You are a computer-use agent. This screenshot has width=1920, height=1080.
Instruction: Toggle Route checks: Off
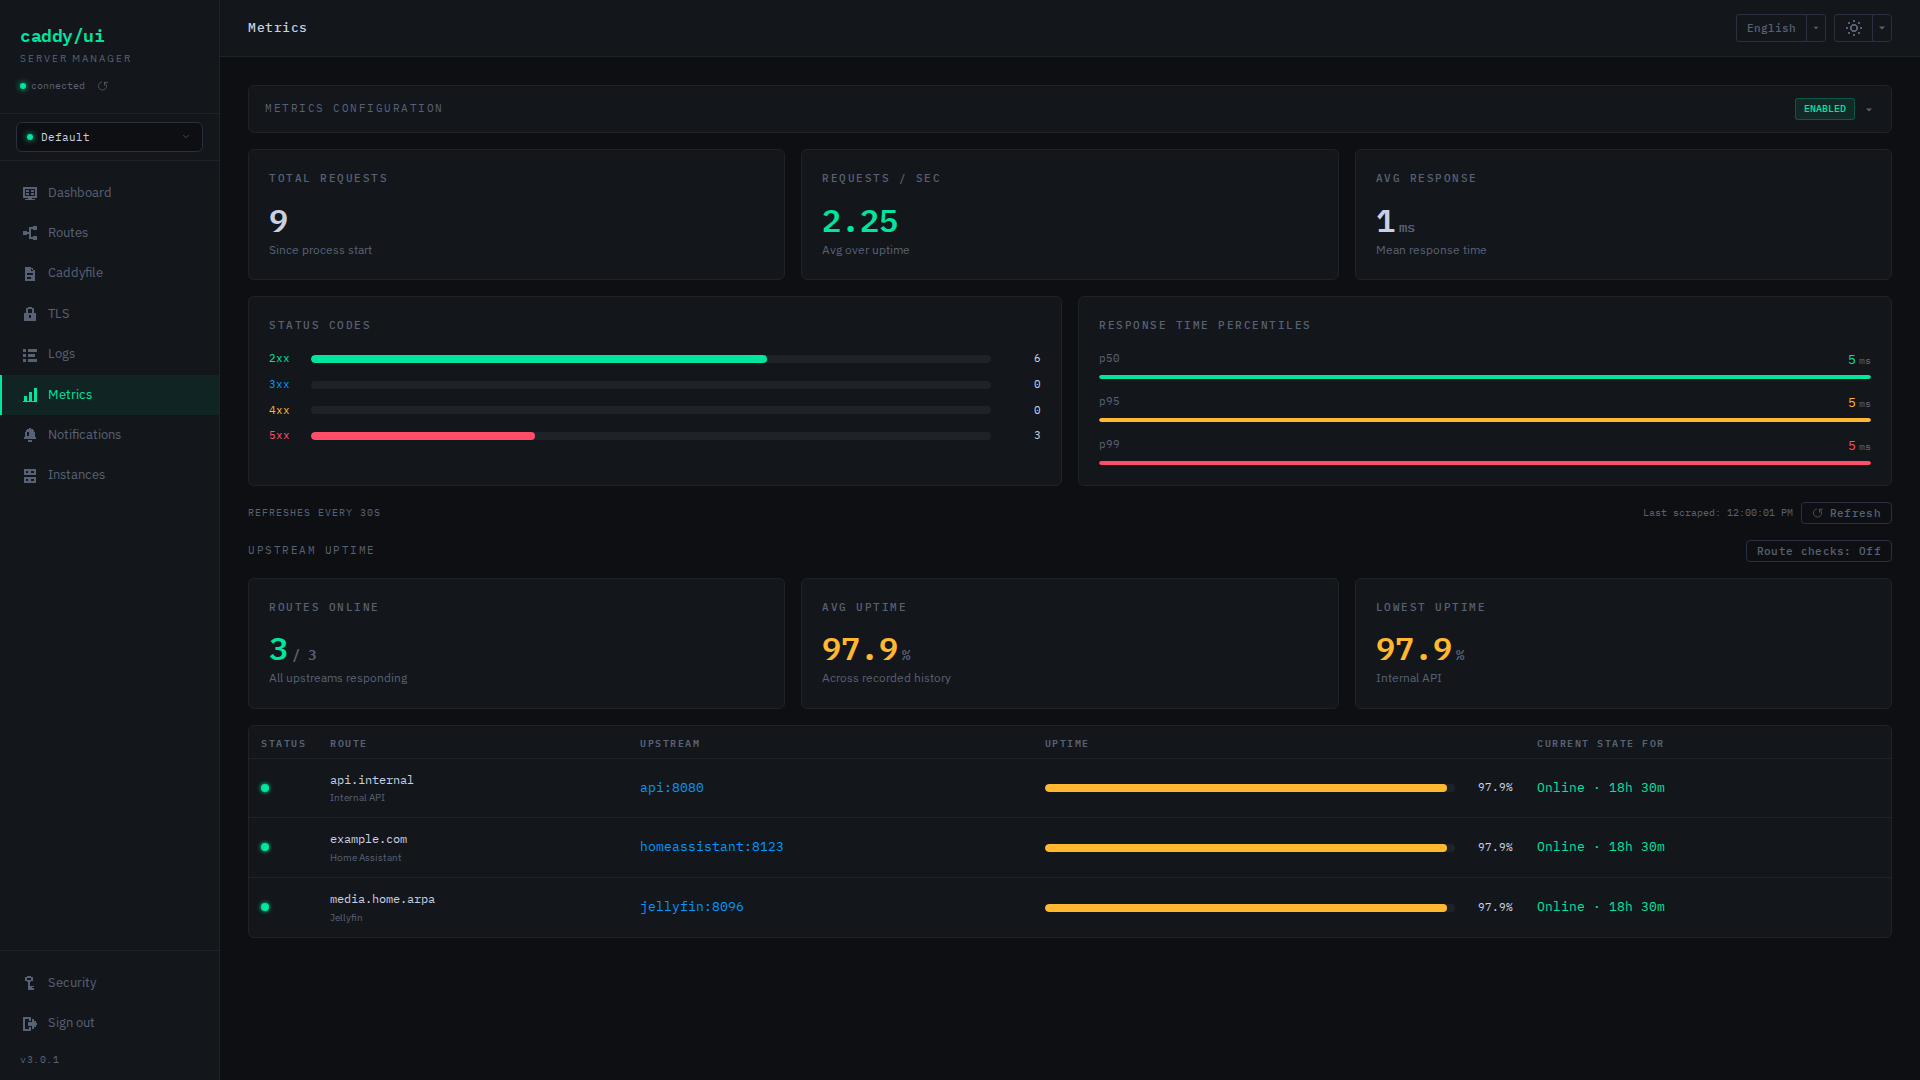(x=1818, y=551)
